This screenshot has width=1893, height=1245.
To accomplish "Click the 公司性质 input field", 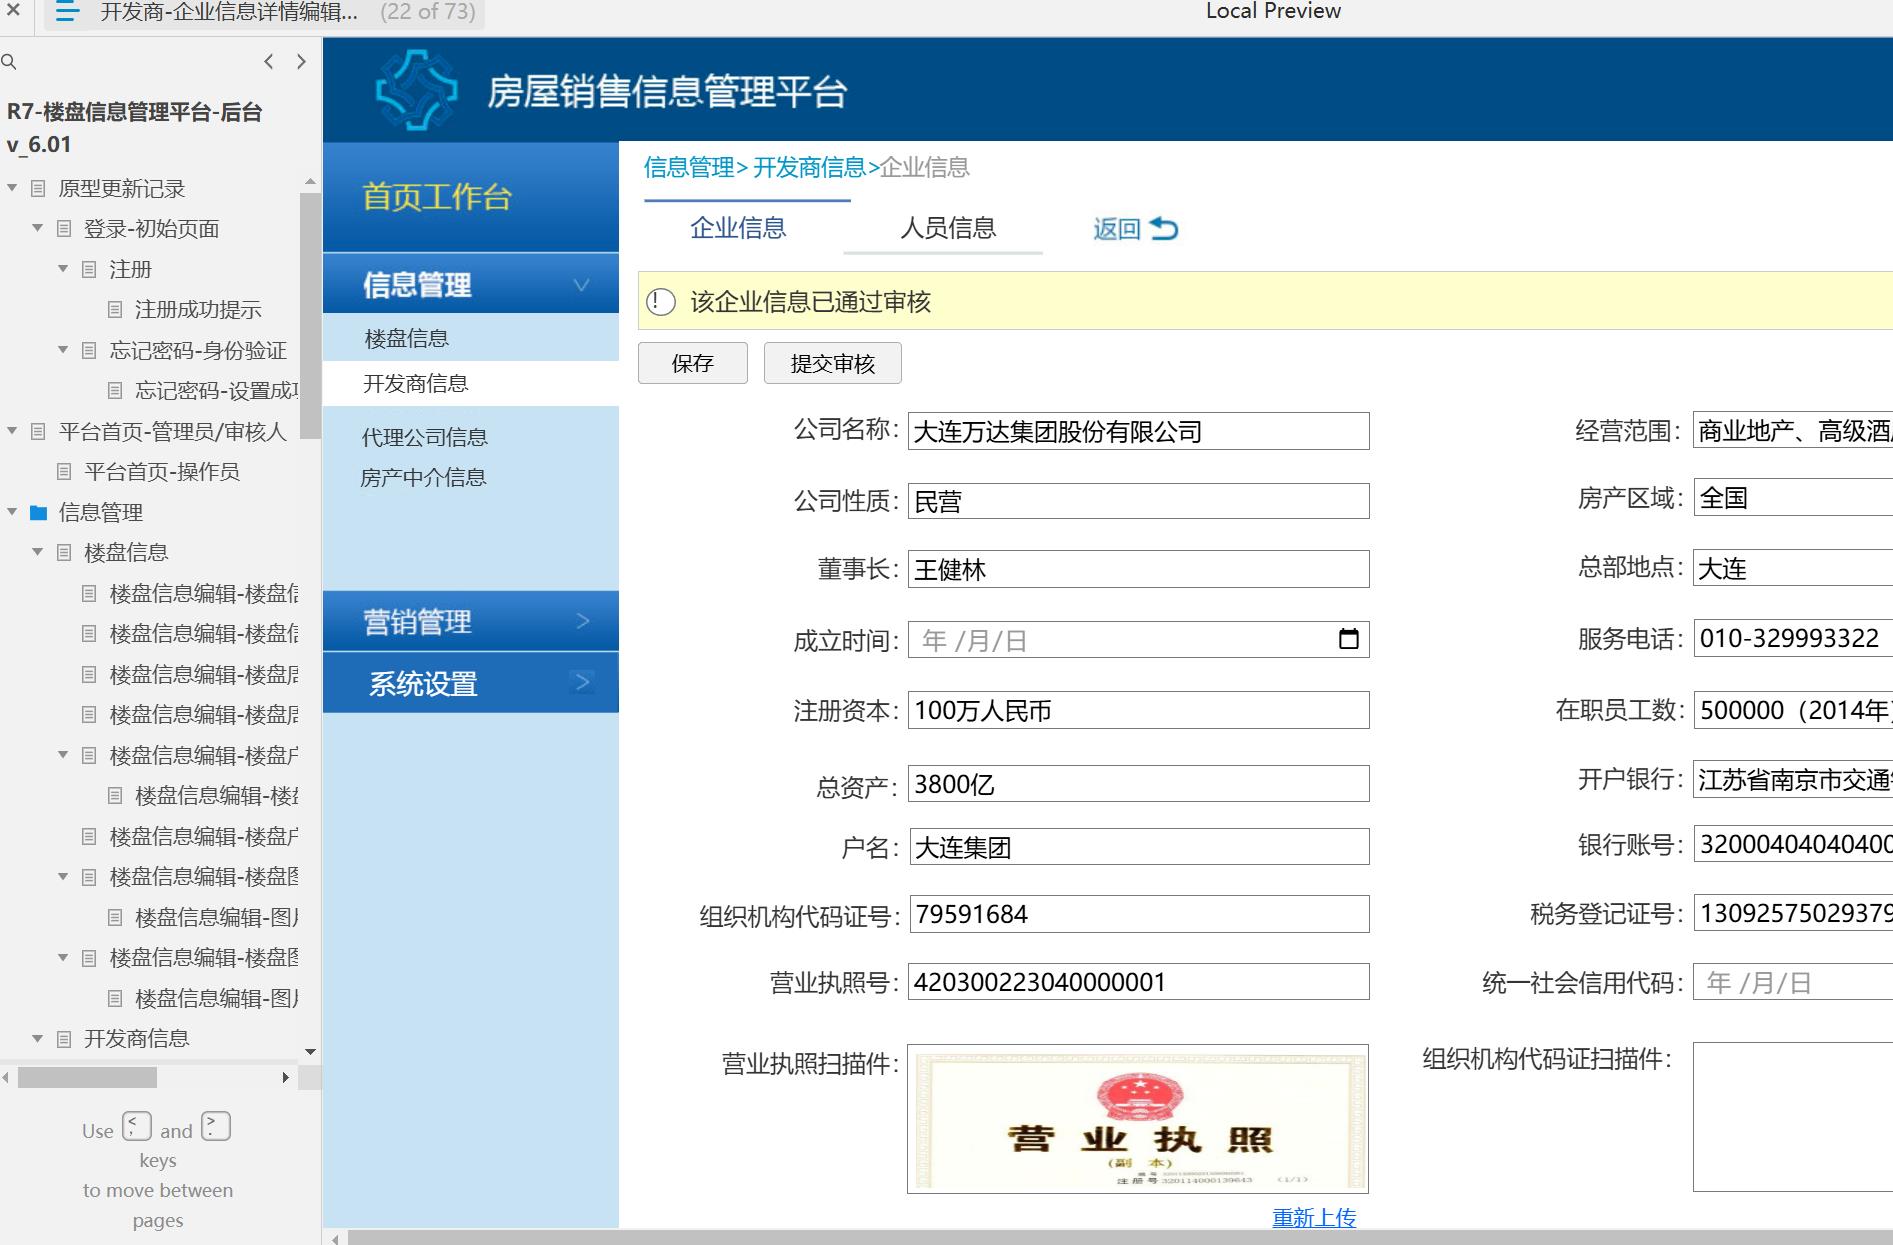I will pyautogui.click(x=1139, y=501).
